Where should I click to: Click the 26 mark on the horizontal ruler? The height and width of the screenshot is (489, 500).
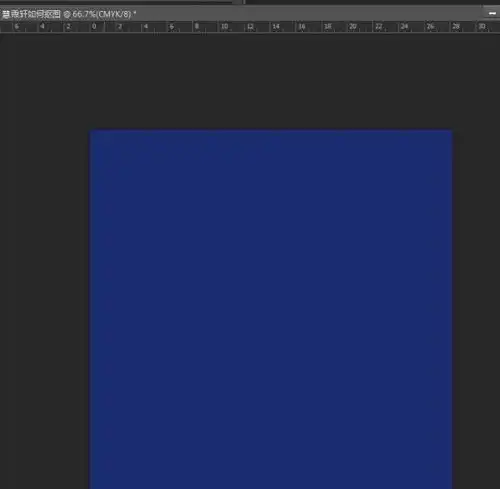tap(430, 26)
